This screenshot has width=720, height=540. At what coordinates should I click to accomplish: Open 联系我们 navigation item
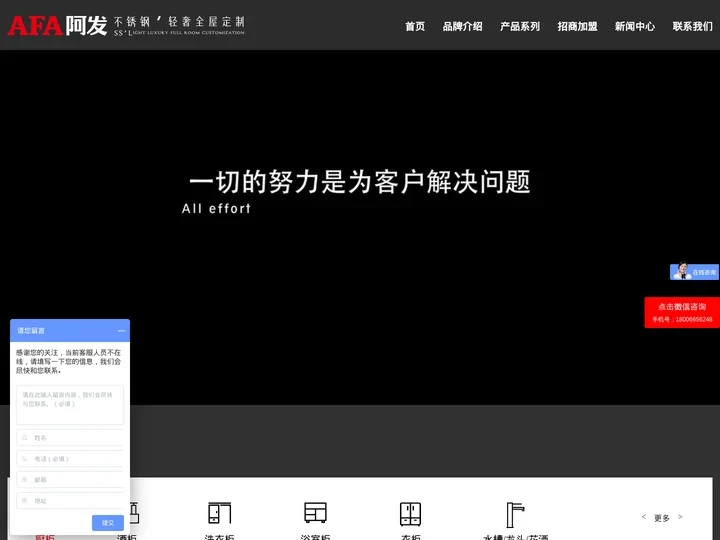click(692, 26)
